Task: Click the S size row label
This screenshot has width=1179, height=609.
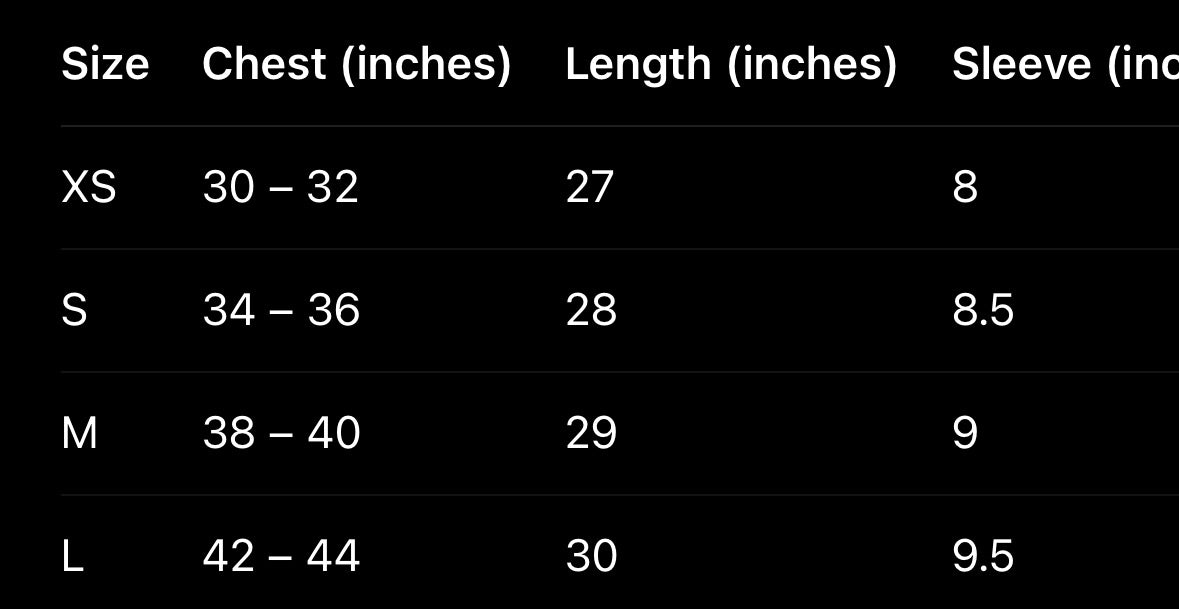Action: coord(75,310)
